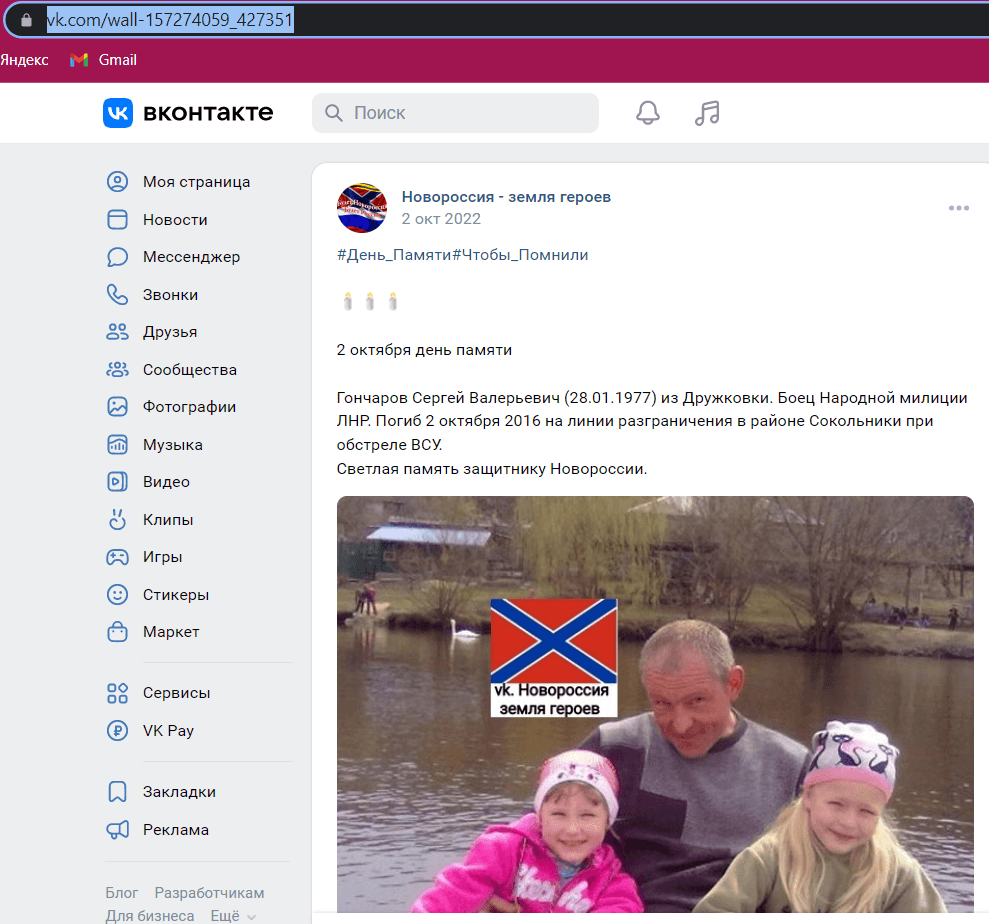This screenshot has height=924, width=989.
Task: Click the Новости sidebar icon
Action: tap(117, 219)
